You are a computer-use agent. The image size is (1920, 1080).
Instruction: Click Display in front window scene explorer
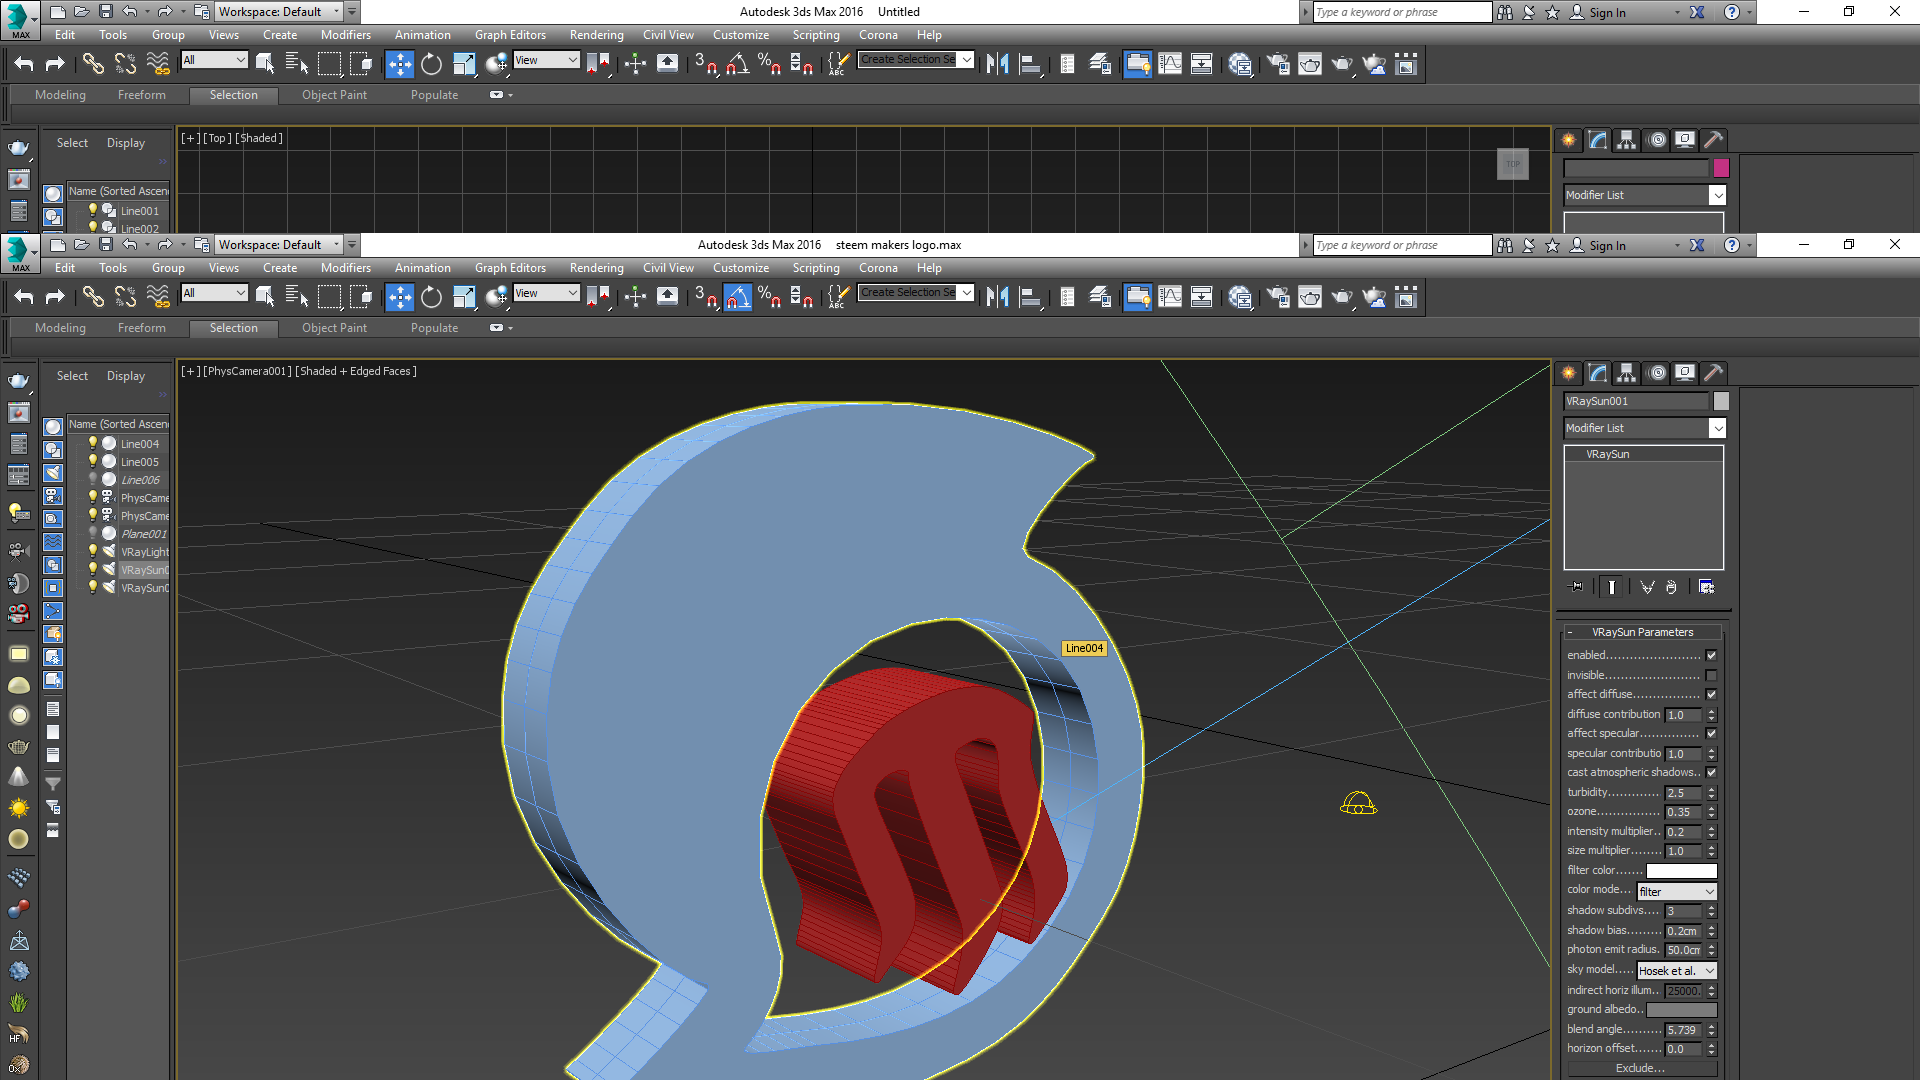(126, 376)
